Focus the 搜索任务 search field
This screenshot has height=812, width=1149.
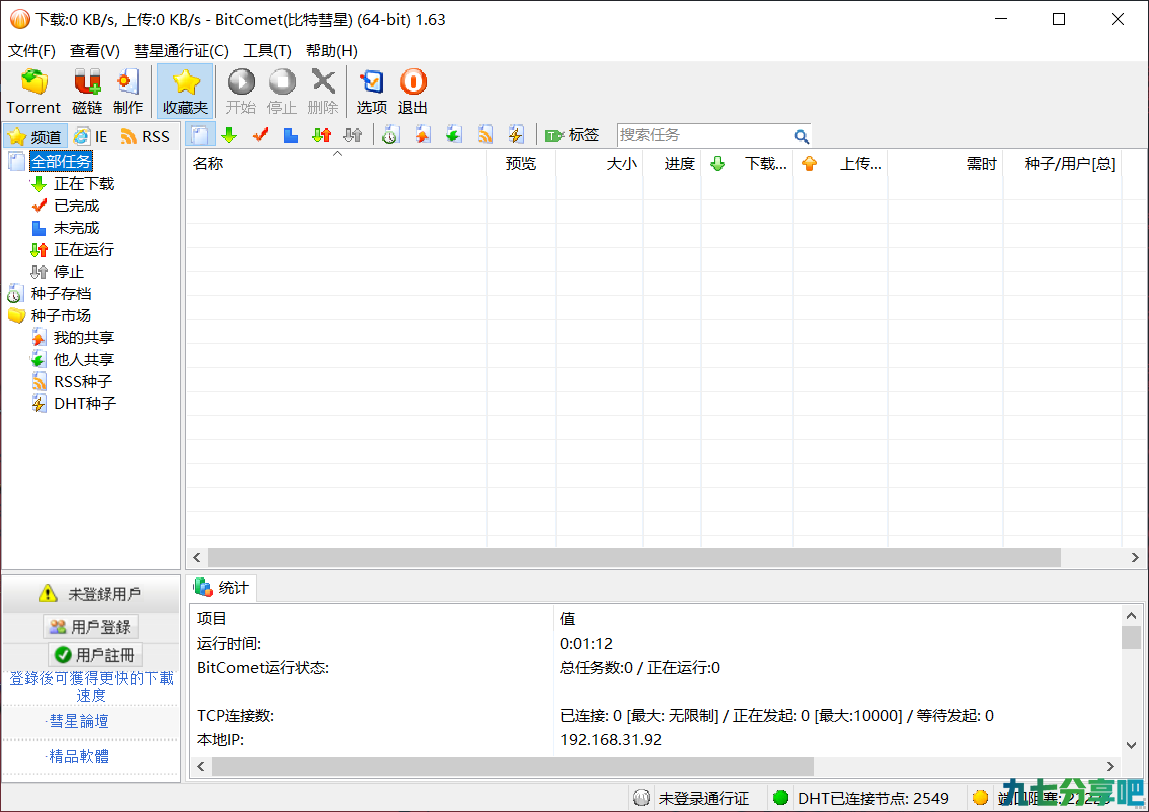tap(705, 135)
